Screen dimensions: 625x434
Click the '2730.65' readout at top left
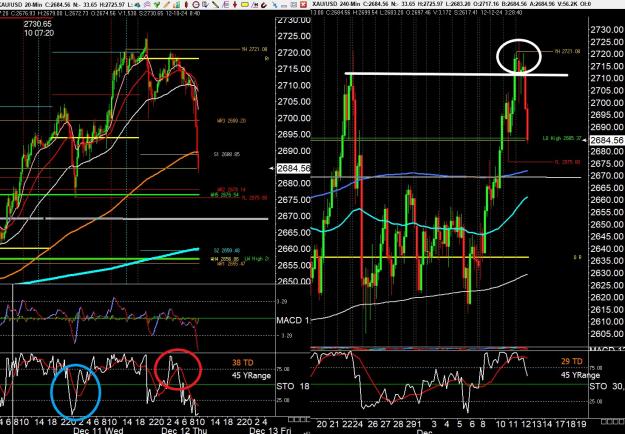(x=36, y=24)
